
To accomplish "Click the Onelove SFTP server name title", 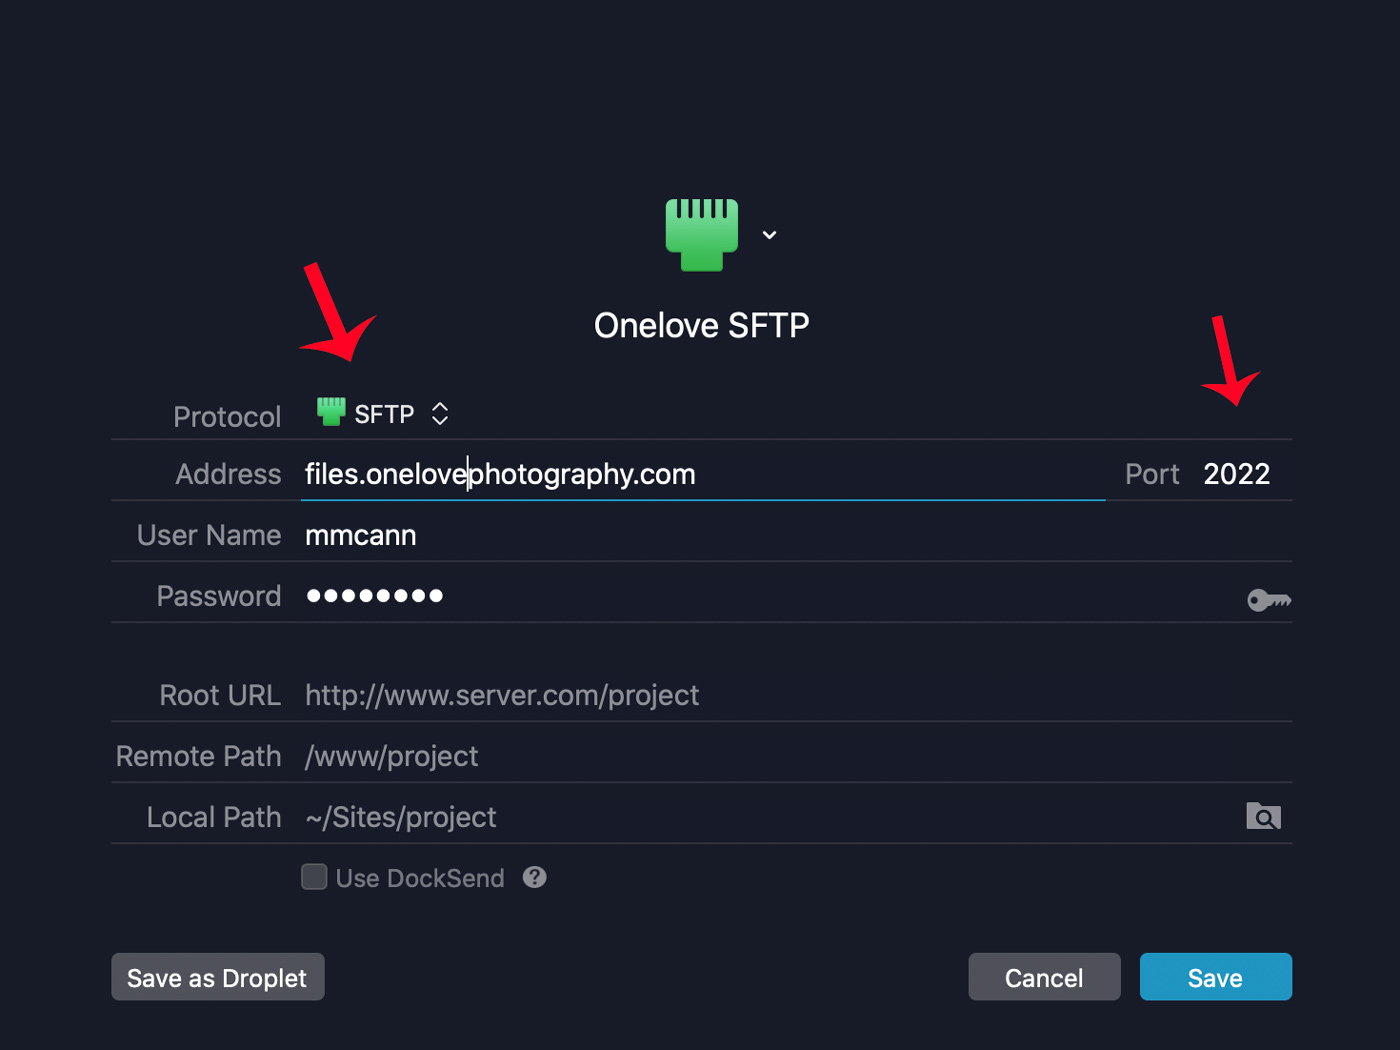I will point(701,325).
